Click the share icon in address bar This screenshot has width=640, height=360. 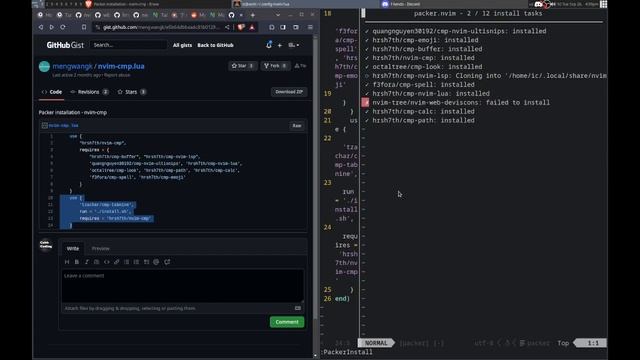(x=227, y=27)
